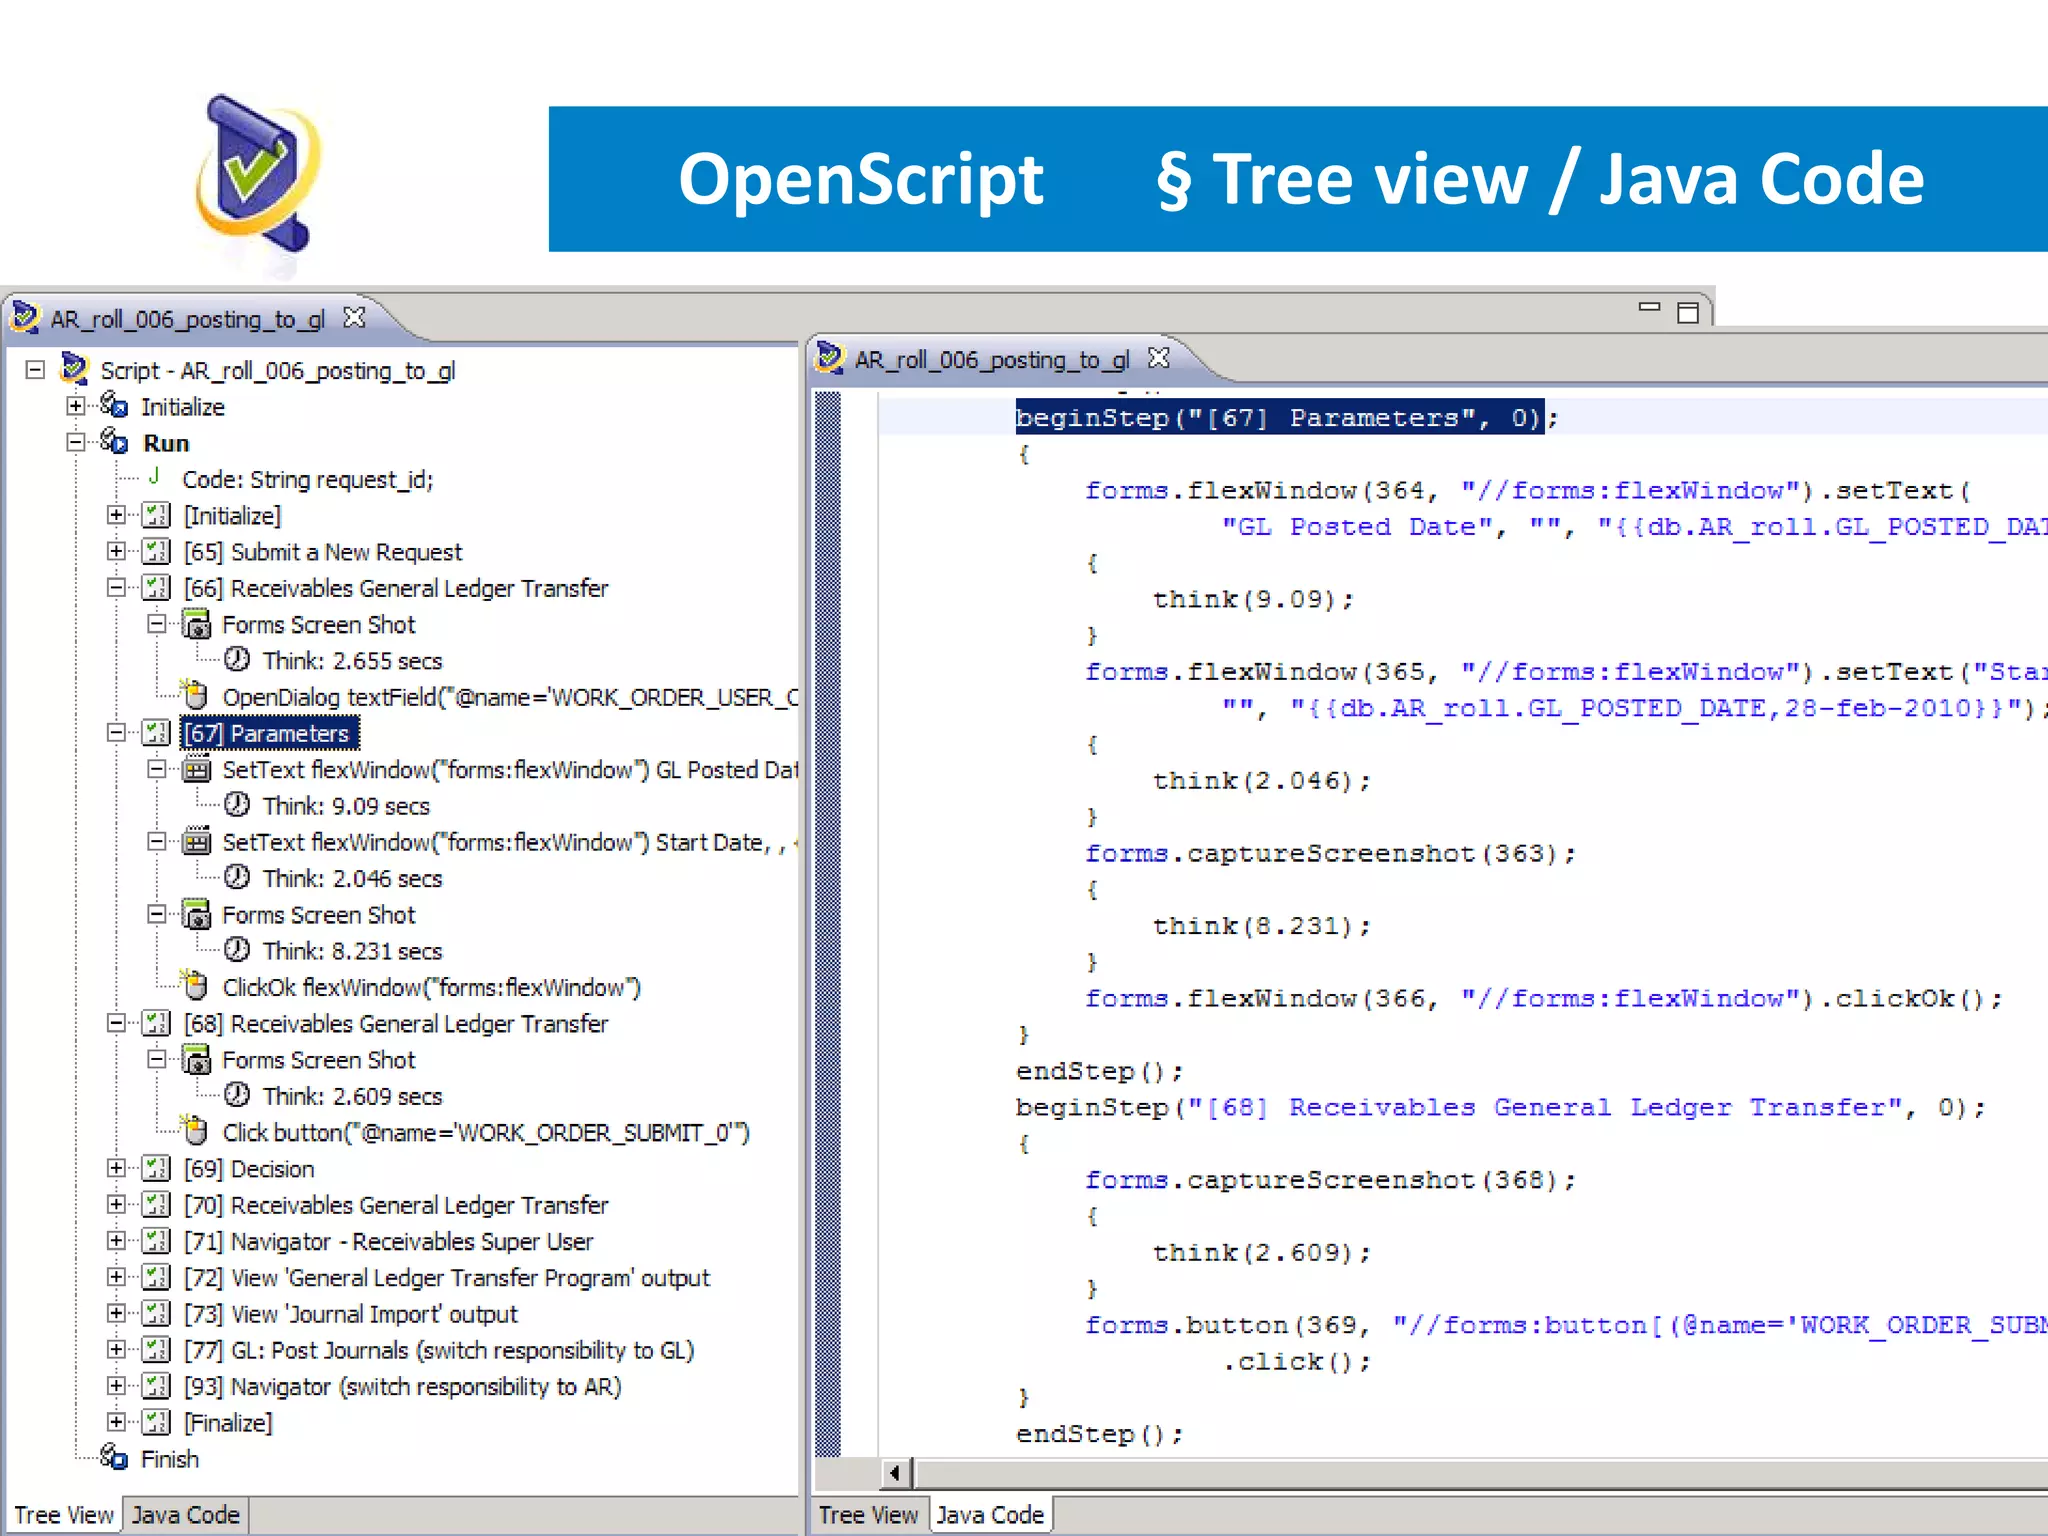Viewport: 2048px width, 1536px height.
Task: Expand [77] GL: Post Journals step
Action: (117, 1350)
